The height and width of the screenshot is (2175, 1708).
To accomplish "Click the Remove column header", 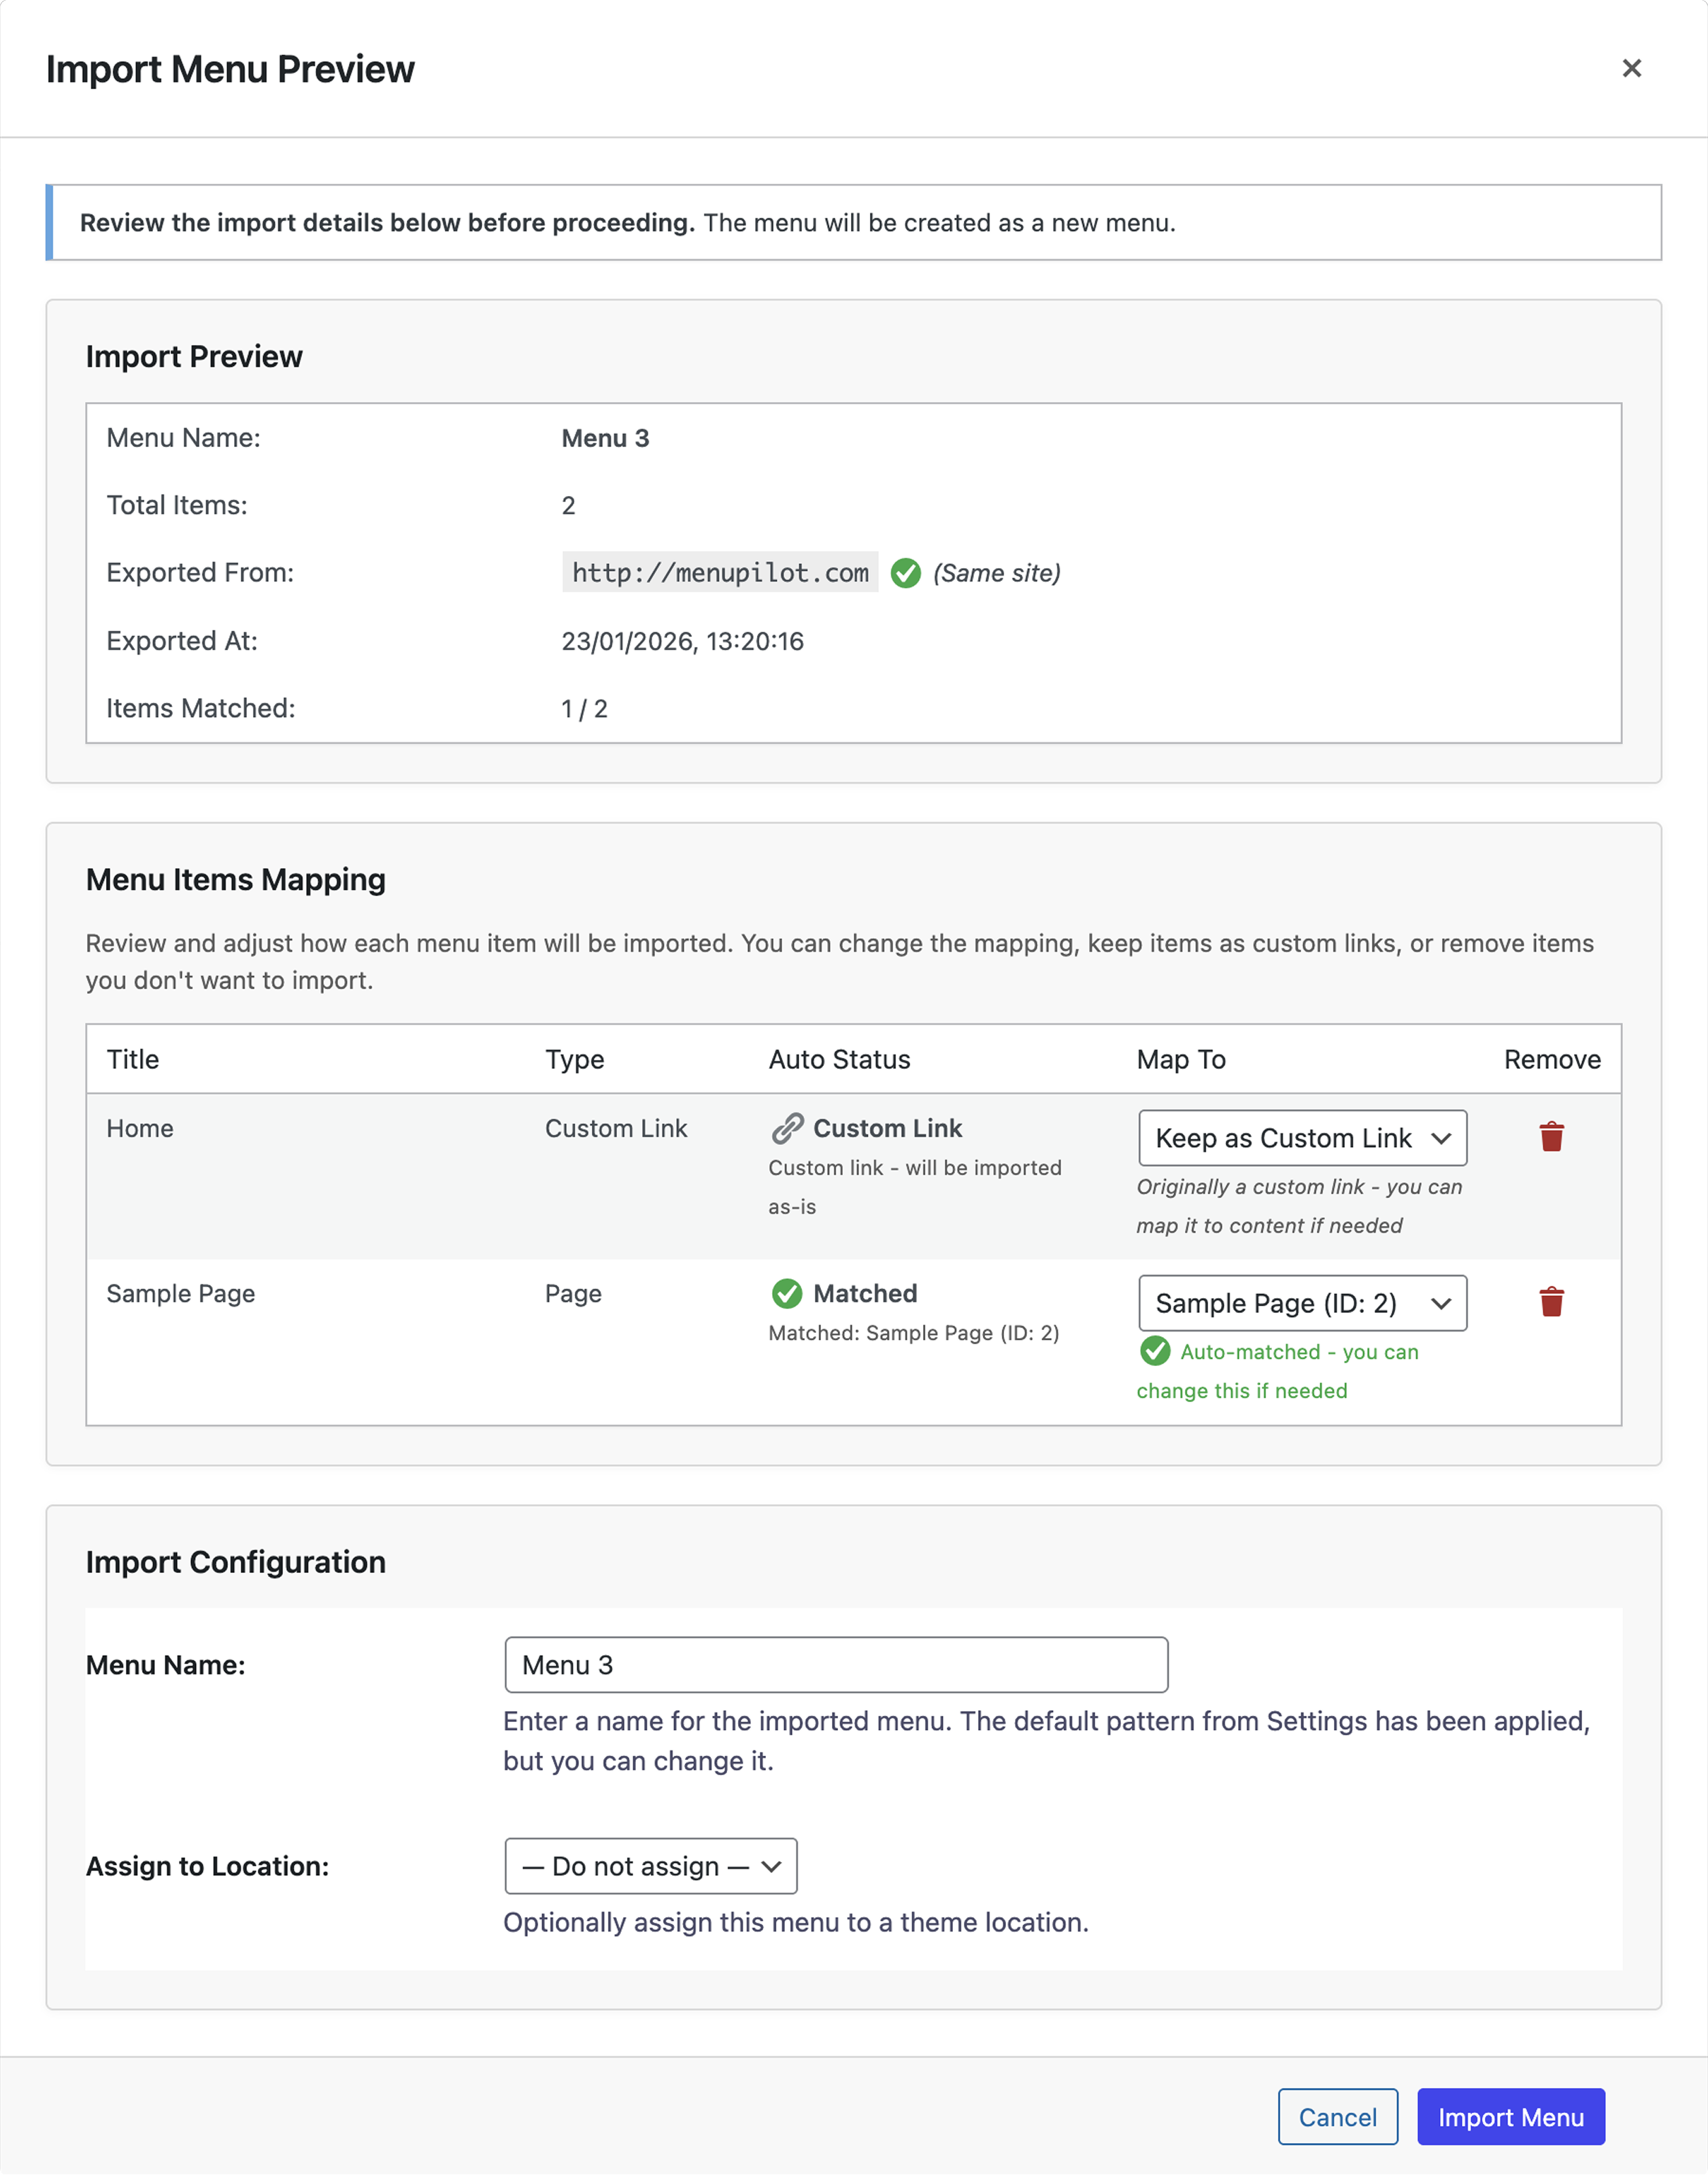I will click(x=1552, y=1059).
